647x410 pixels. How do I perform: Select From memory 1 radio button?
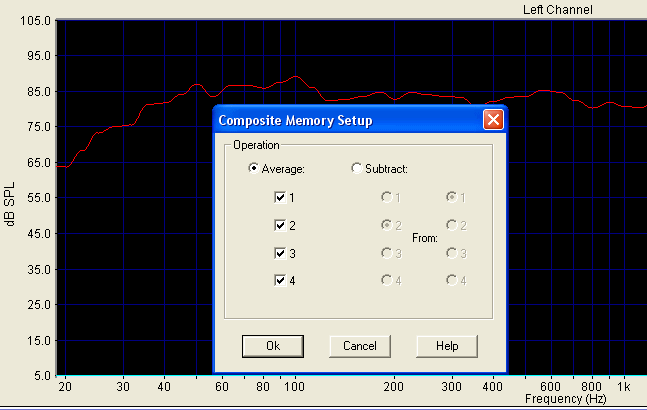click(452, 197)
